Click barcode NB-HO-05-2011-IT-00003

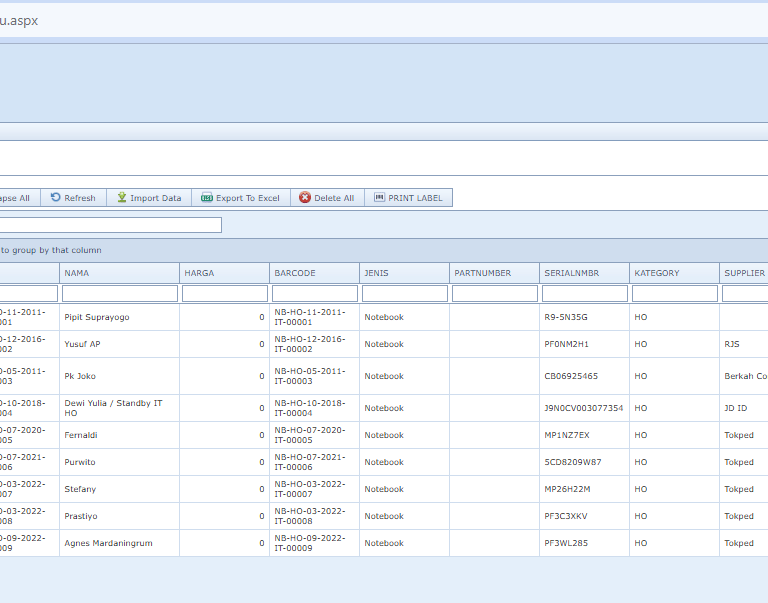point(310,376)
